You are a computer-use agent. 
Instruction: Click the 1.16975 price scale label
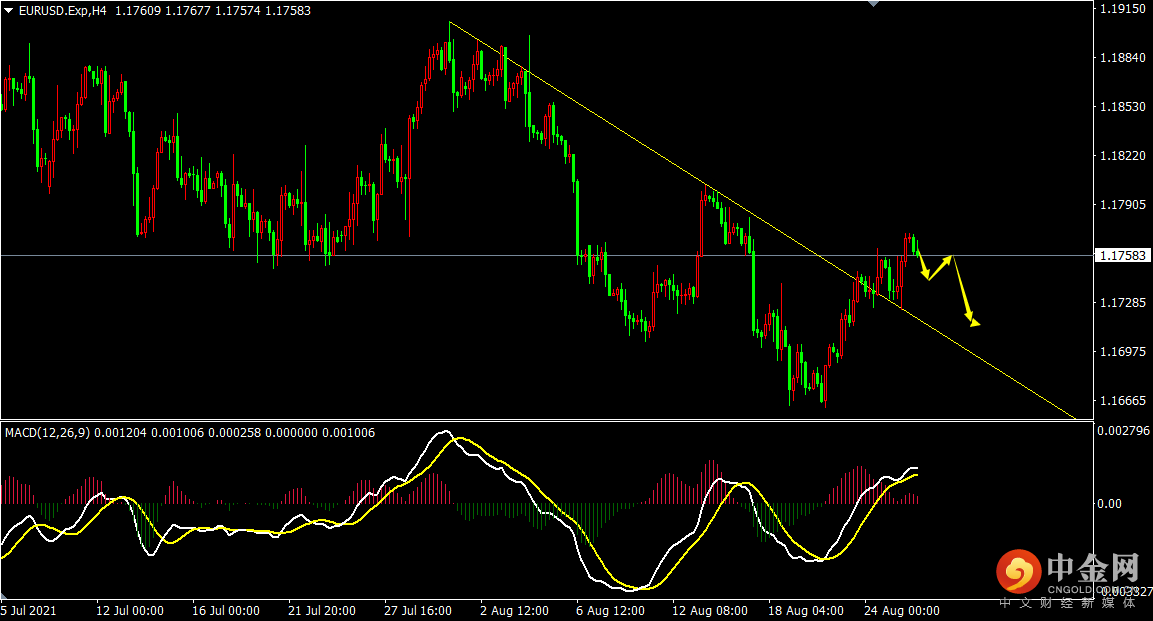coord(1123,352)
